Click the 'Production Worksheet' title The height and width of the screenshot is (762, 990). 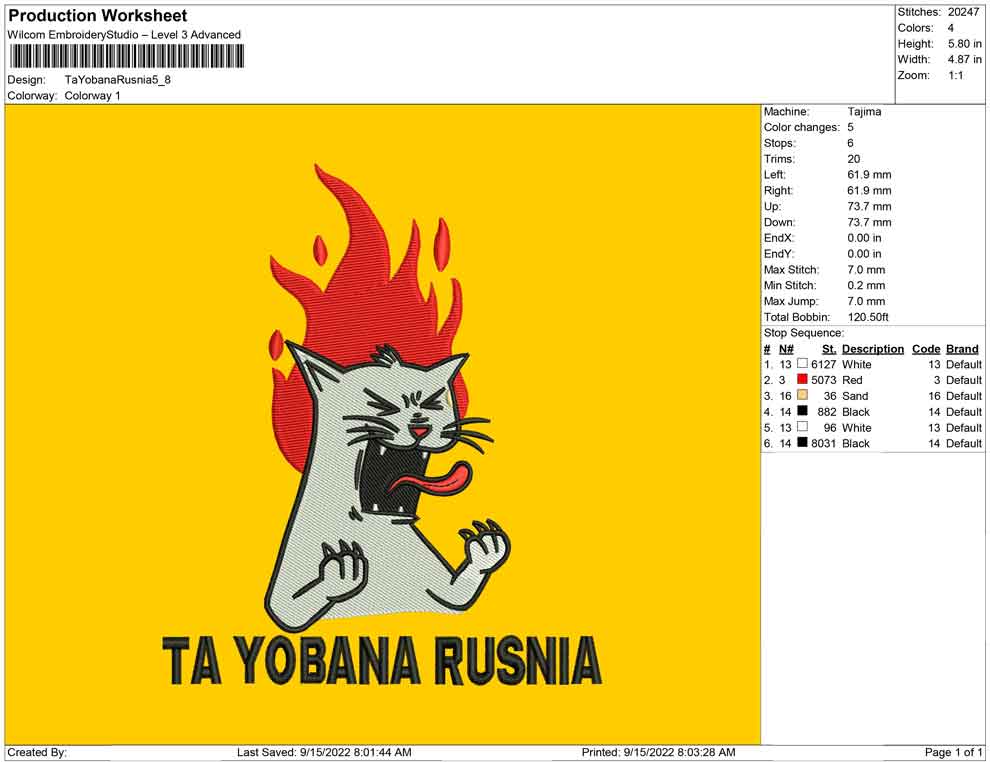tap(97, 16)
